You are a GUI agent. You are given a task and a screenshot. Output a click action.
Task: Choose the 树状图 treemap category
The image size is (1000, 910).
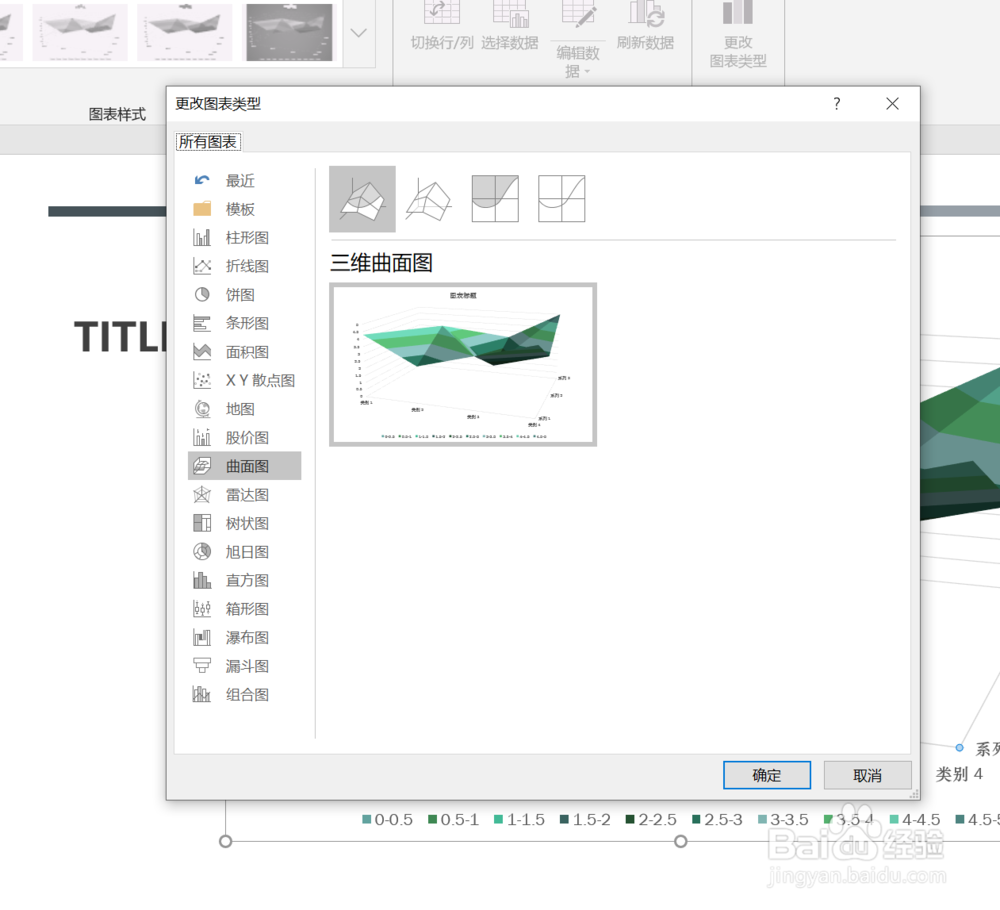[x=244, y=524]
